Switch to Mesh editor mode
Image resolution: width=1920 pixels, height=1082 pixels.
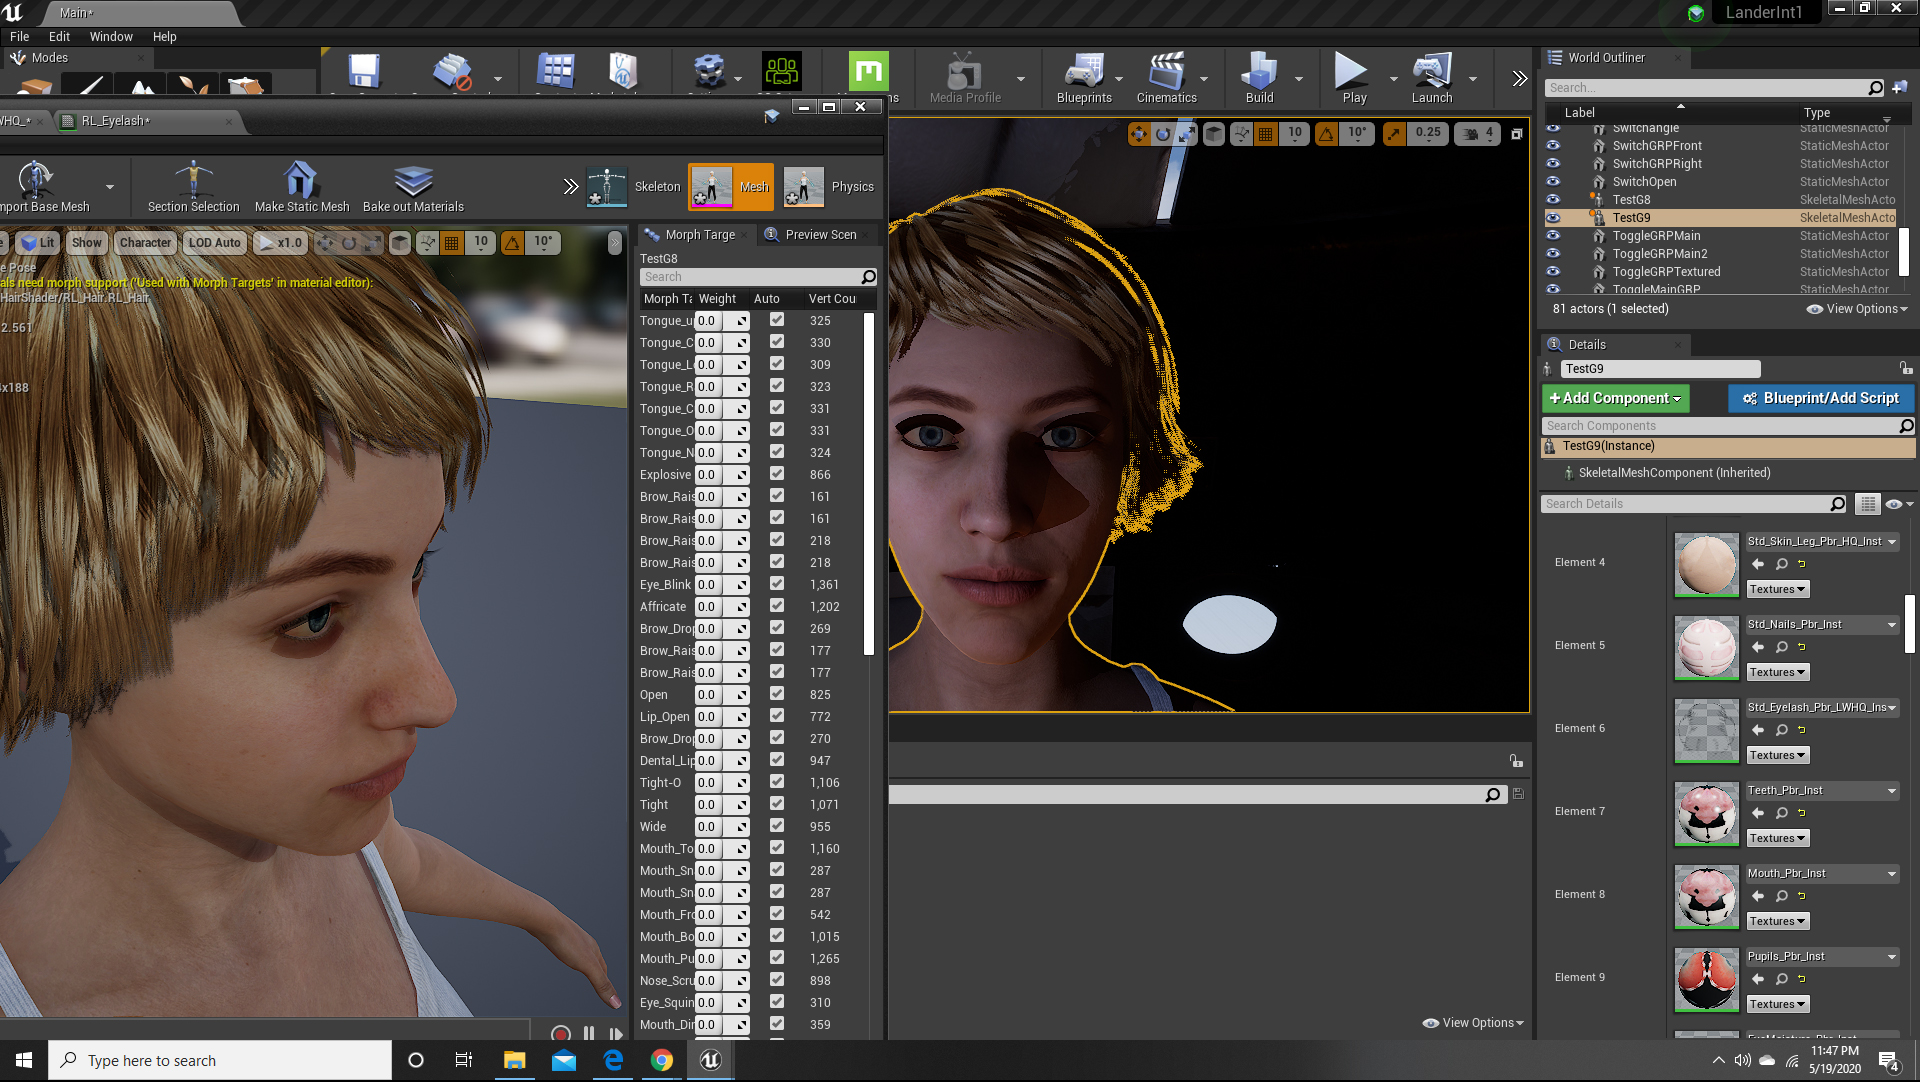click(x=731, y=187)
